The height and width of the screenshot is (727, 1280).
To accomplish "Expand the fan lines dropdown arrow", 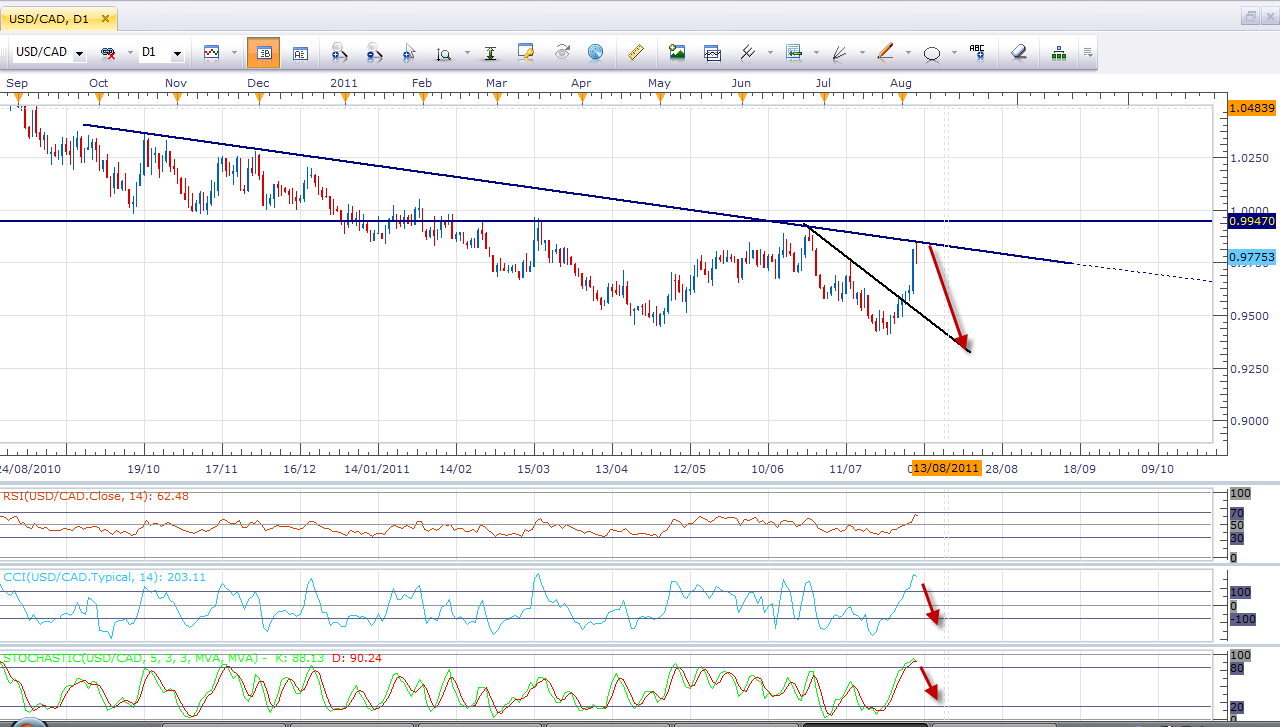I will pyautogui.click(x=863, y=53).
